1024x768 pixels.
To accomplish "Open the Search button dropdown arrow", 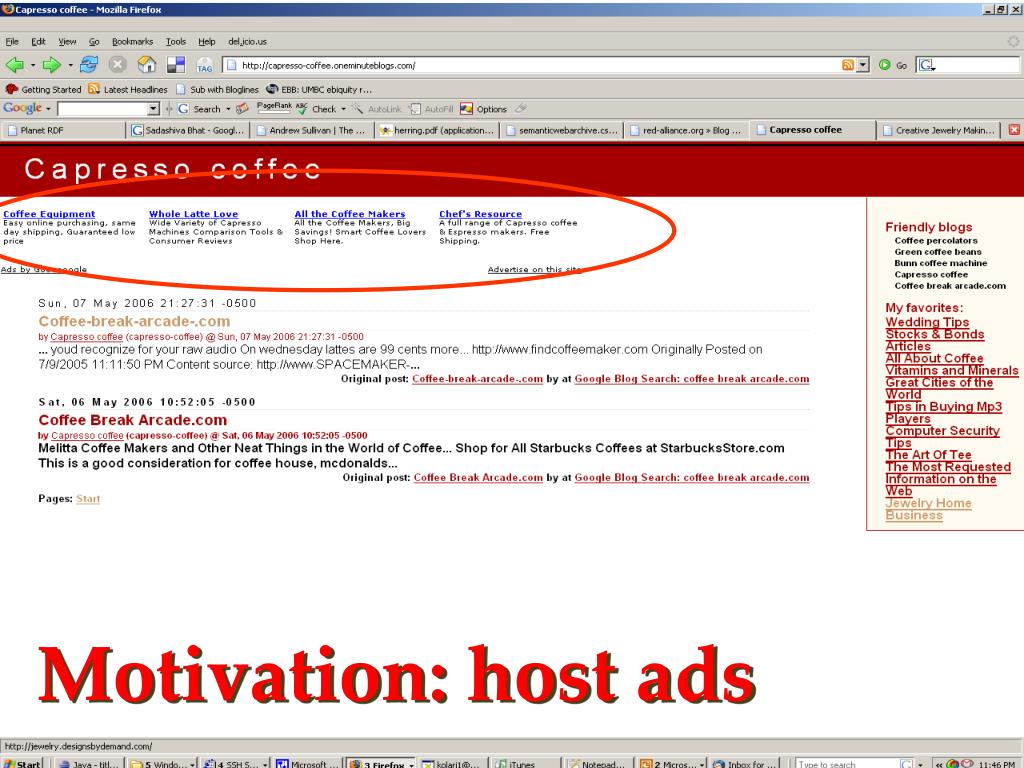I will pyautogui.click(x=228, y=109).
